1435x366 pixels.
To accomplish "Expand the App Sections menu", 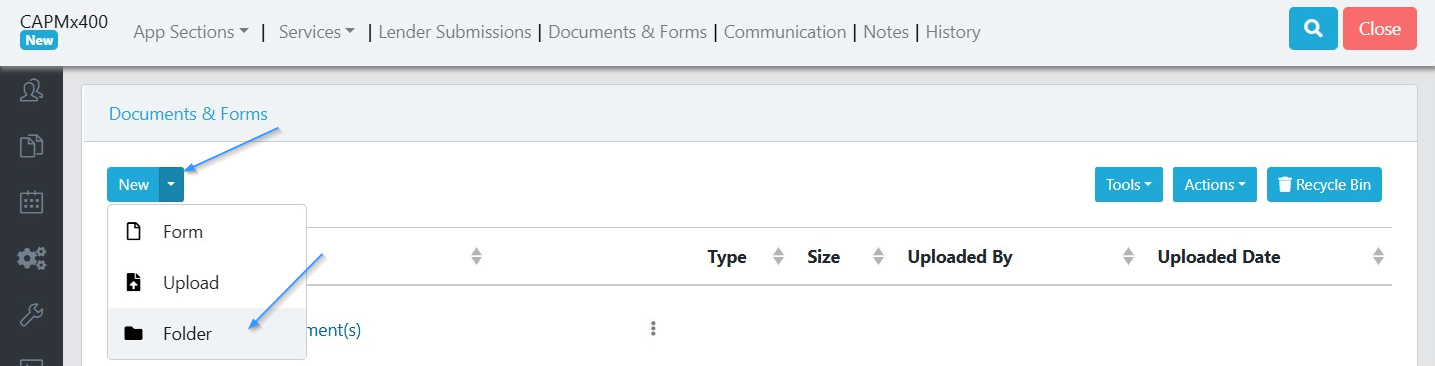I will [x=191, y=32].
